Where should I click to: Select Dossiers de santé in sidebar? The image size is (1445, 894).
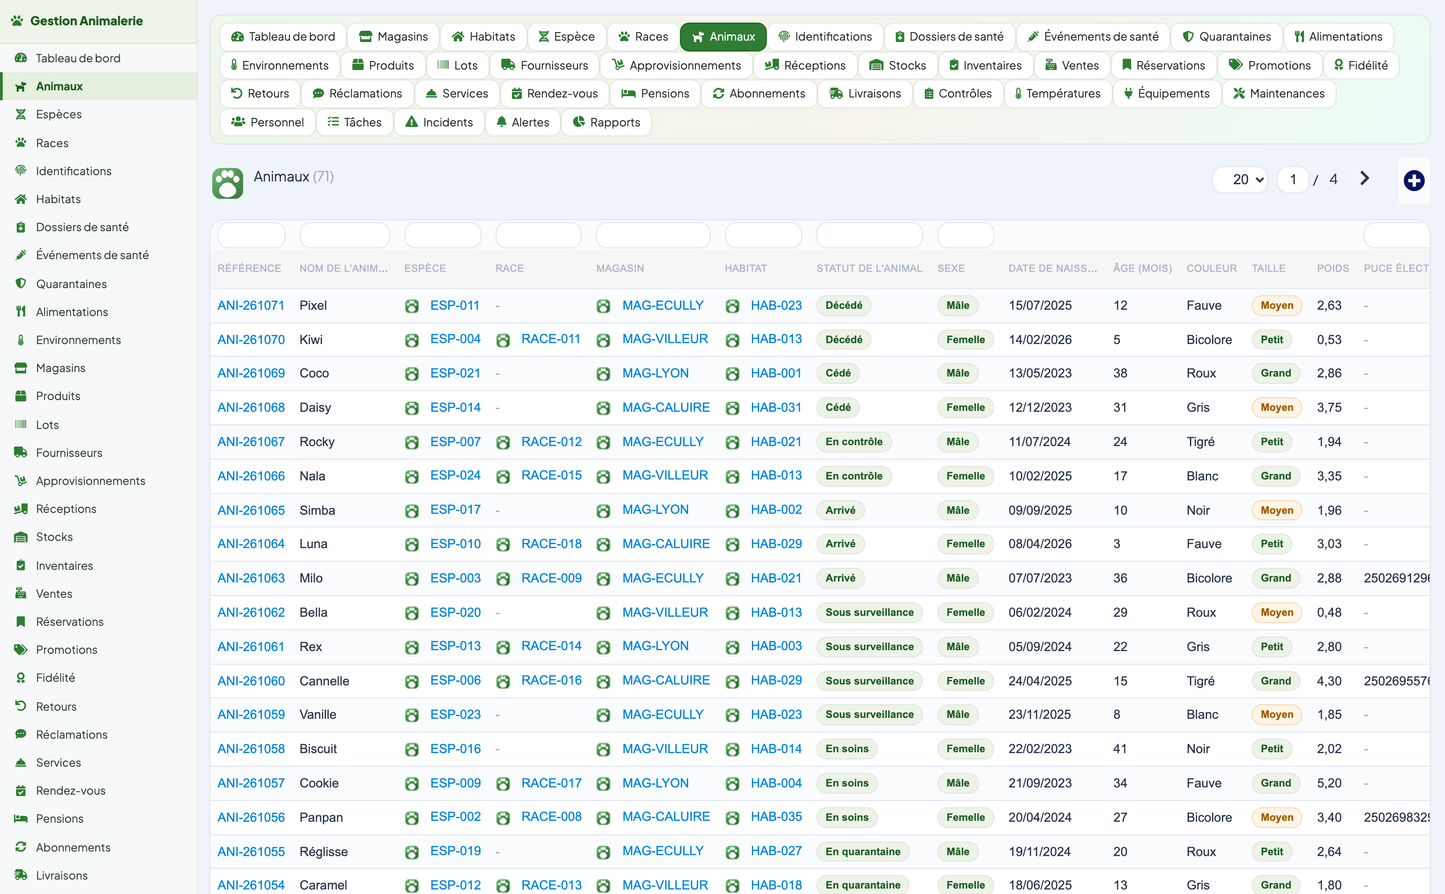click(82, 227)
